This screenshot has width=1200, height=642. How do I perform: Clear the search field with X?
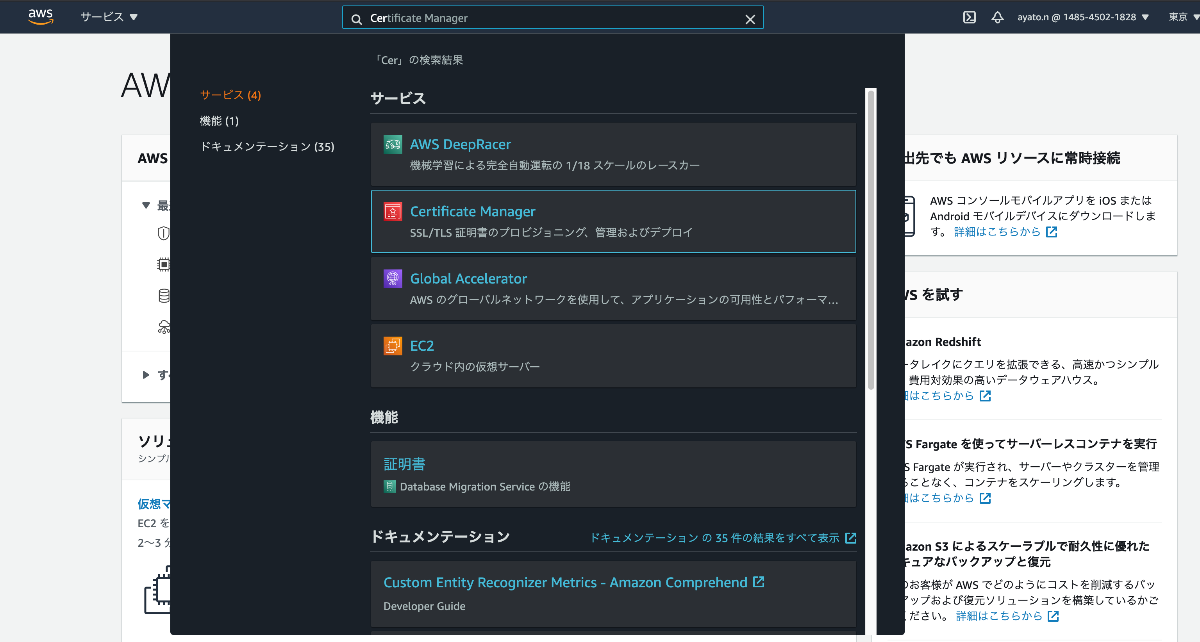750,18
